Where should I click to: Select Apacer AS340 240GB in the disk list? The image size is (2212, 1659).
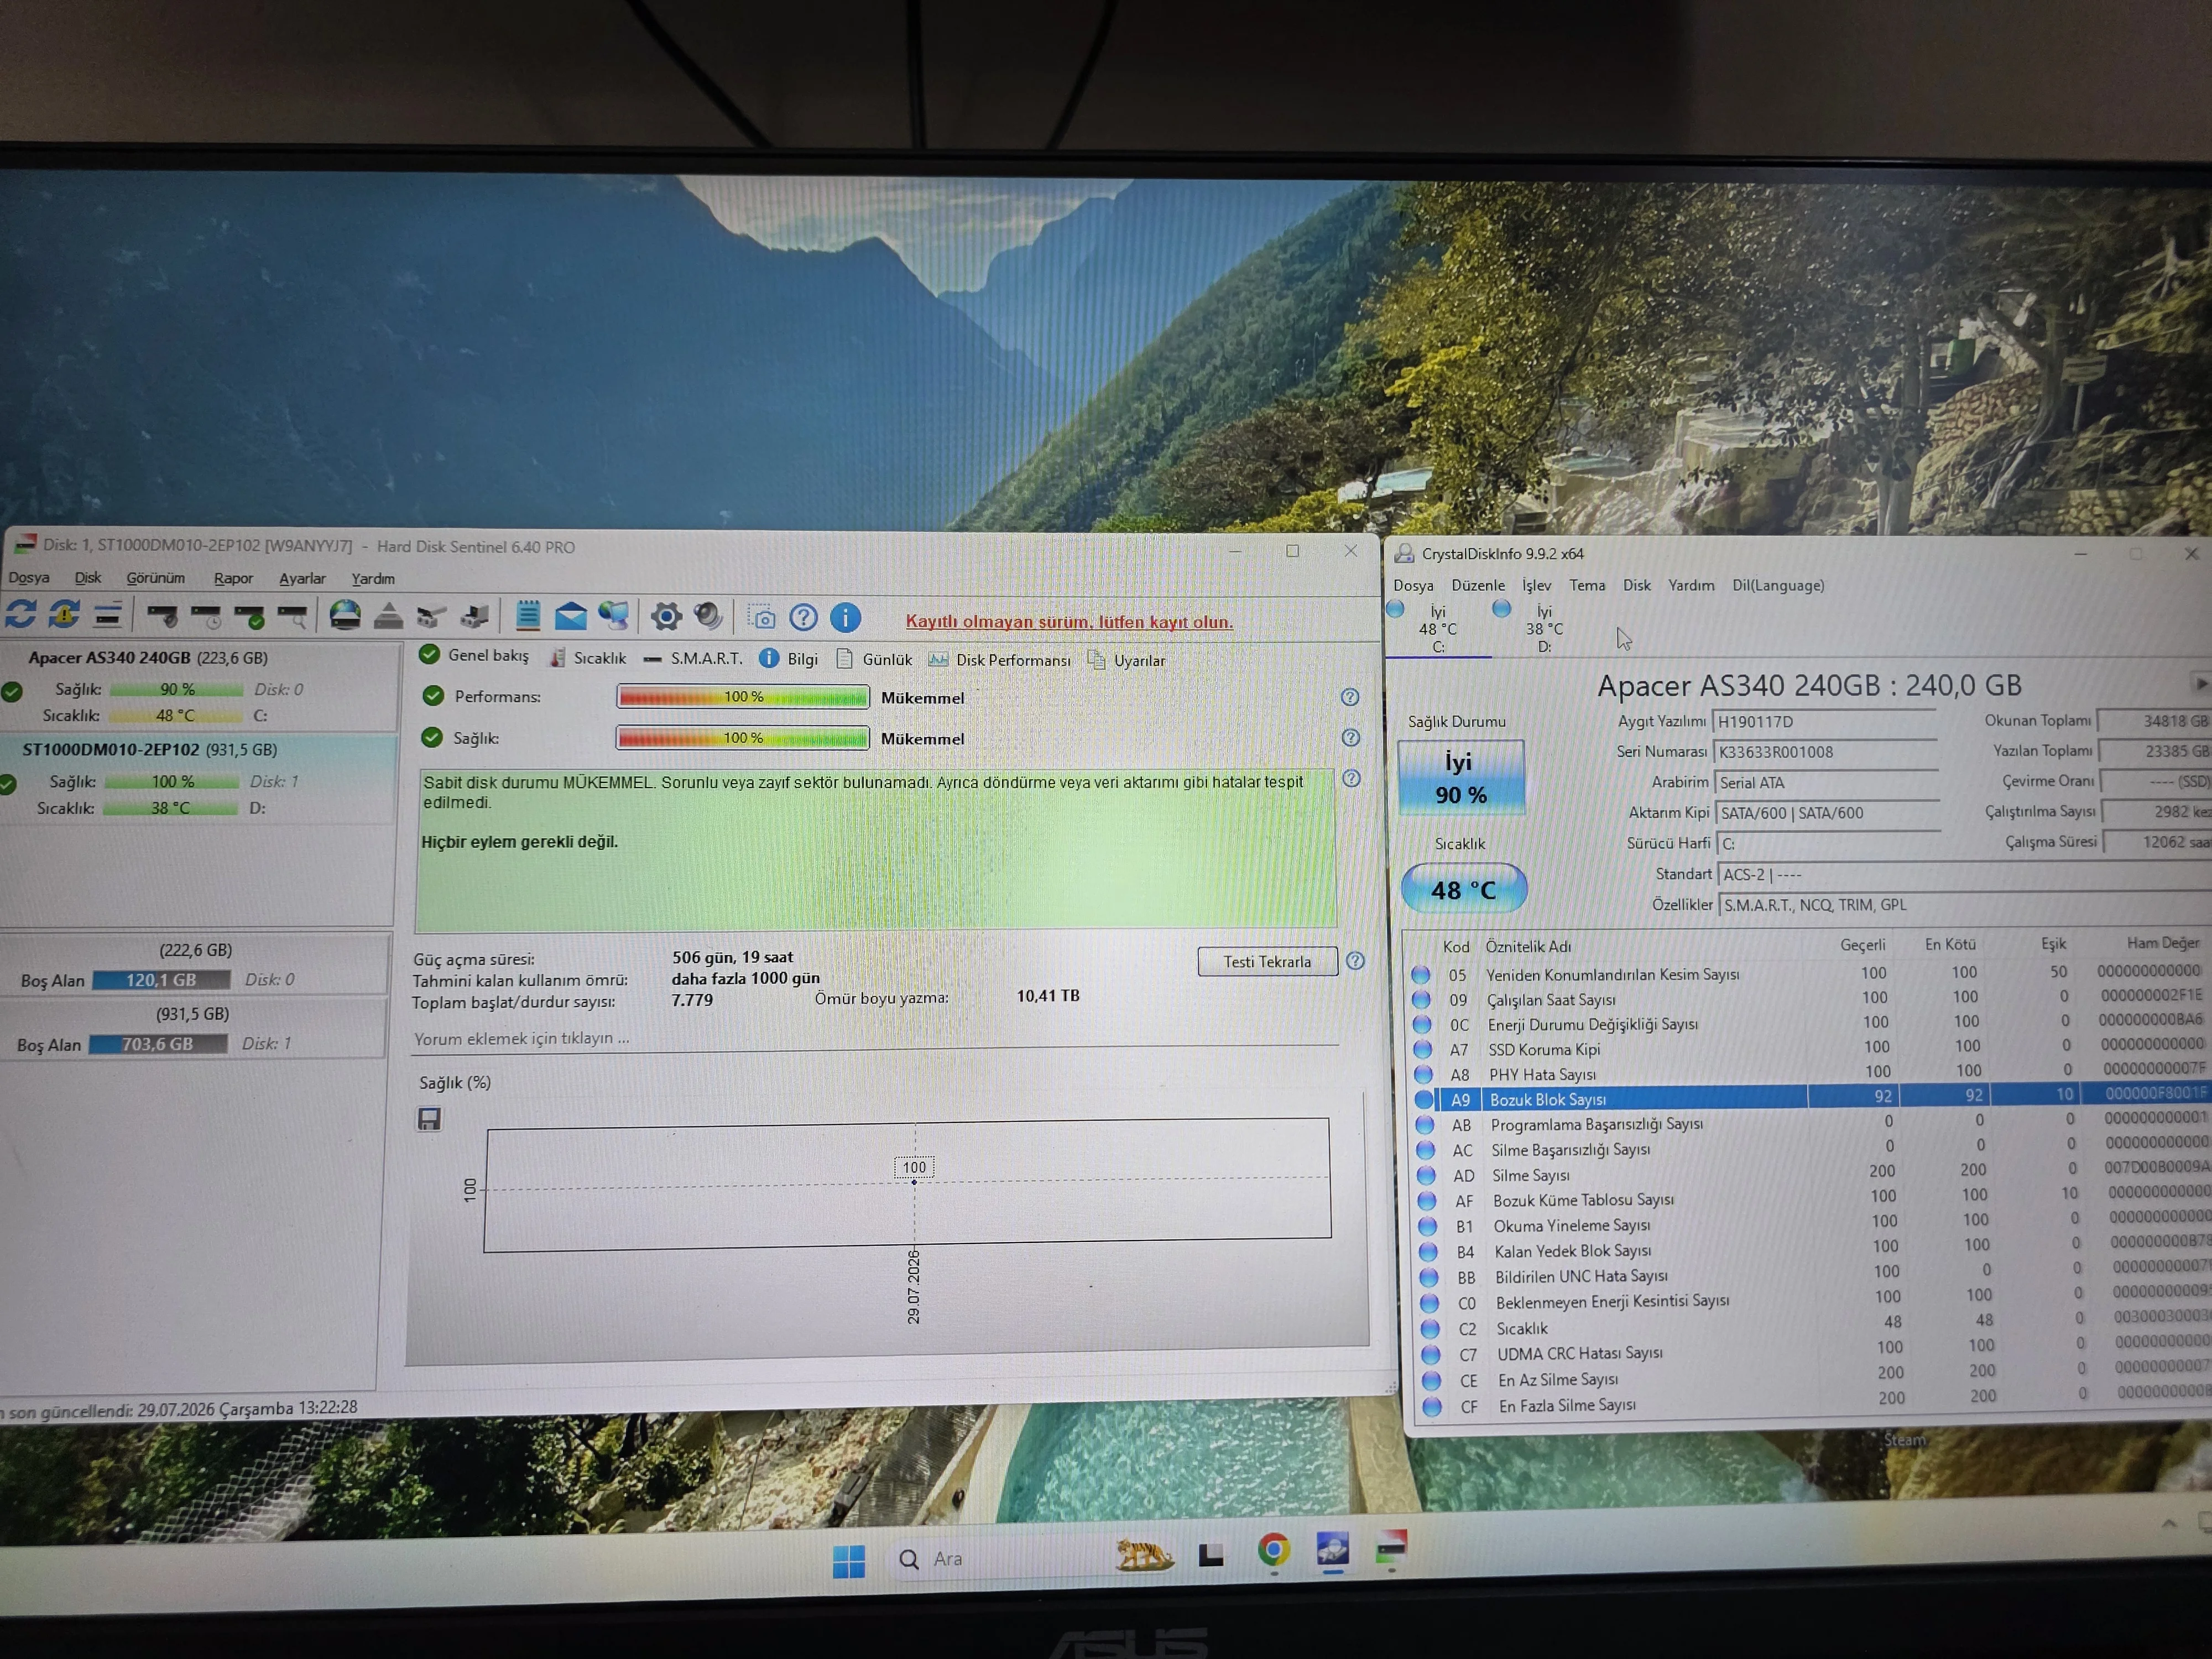point(197,687)
